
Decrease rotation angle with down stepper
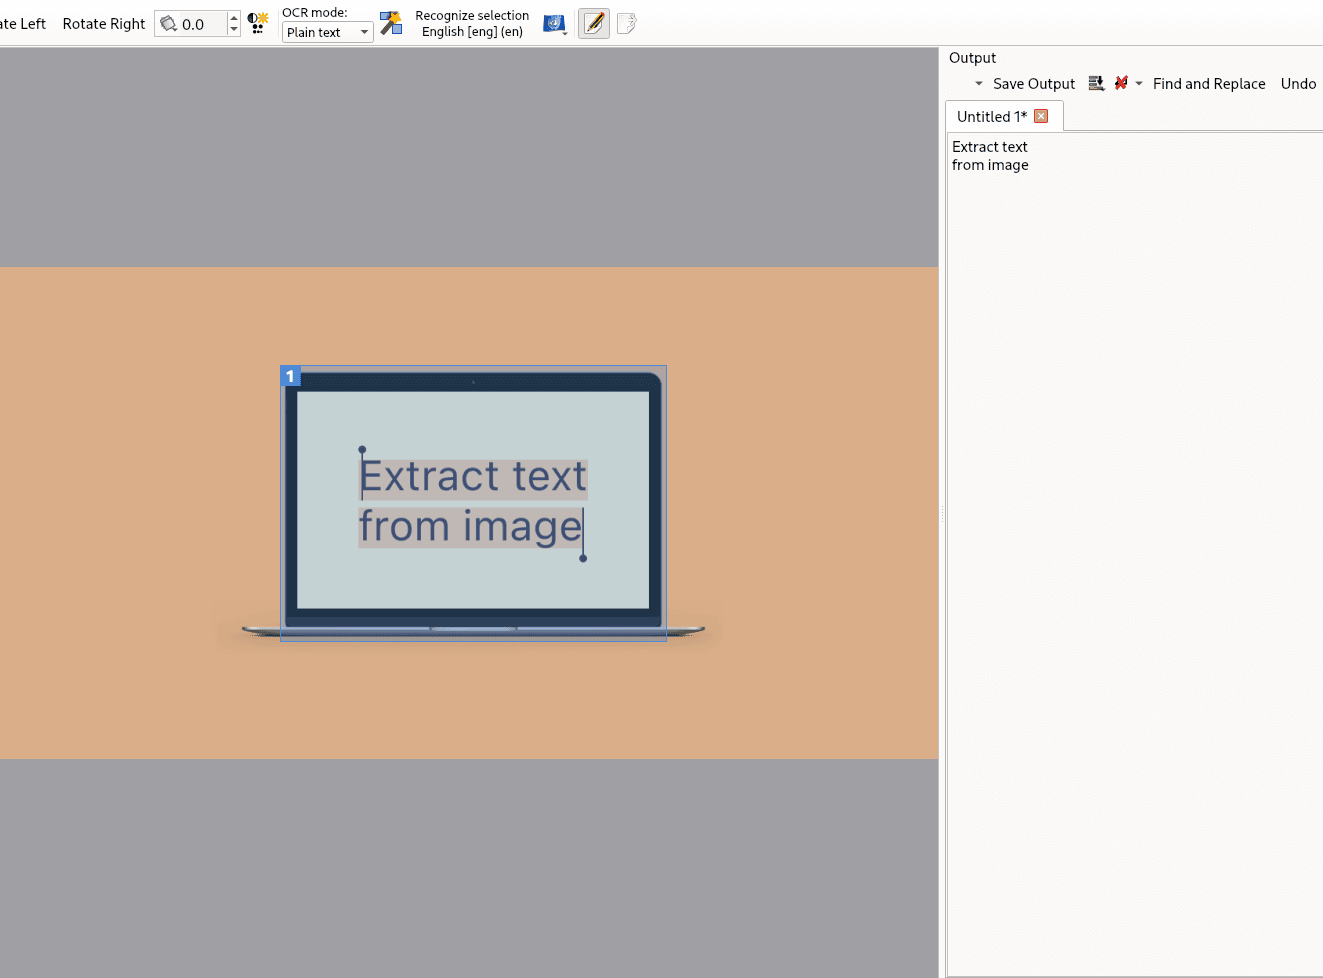(234, 30)
